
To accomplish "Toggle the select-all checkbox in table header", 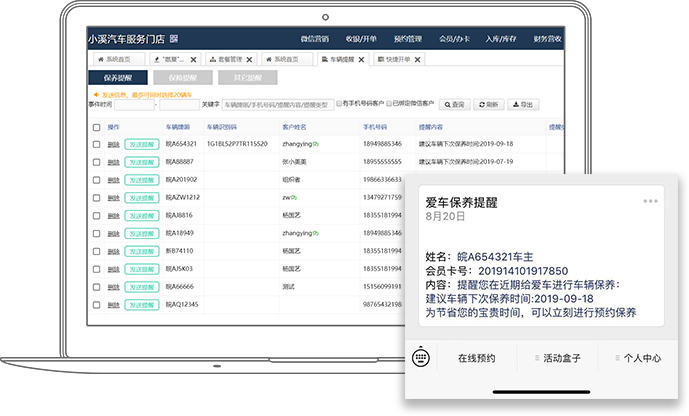I will click(97, 128).
